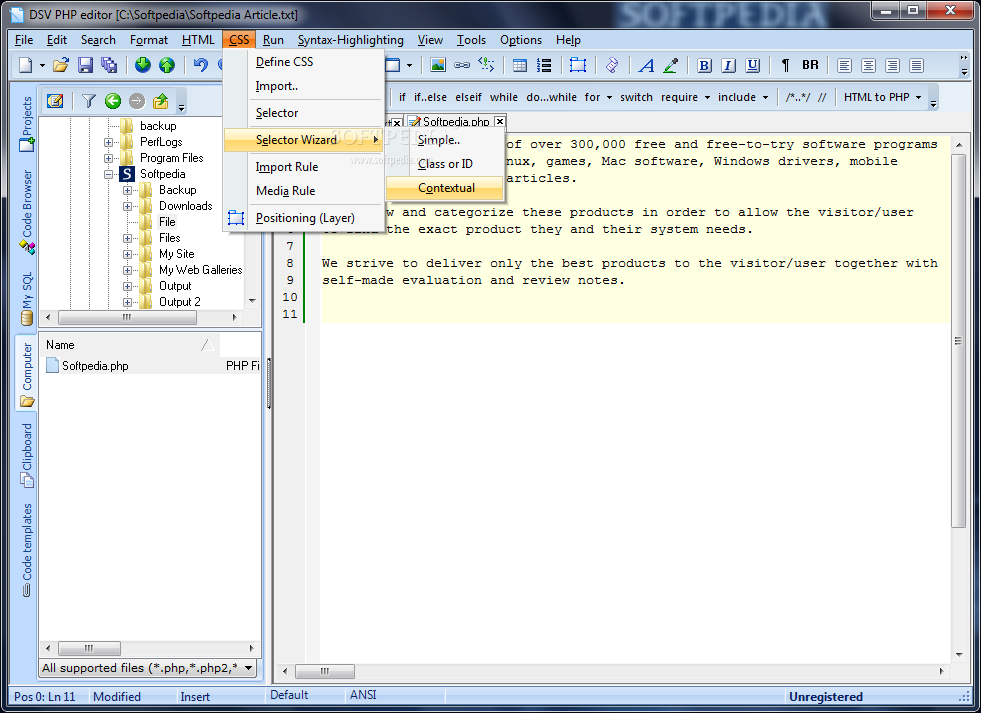This screenshot has height=713, width=981.
Task: Go back with the green left arrow
Action: (x=113, y=101)
